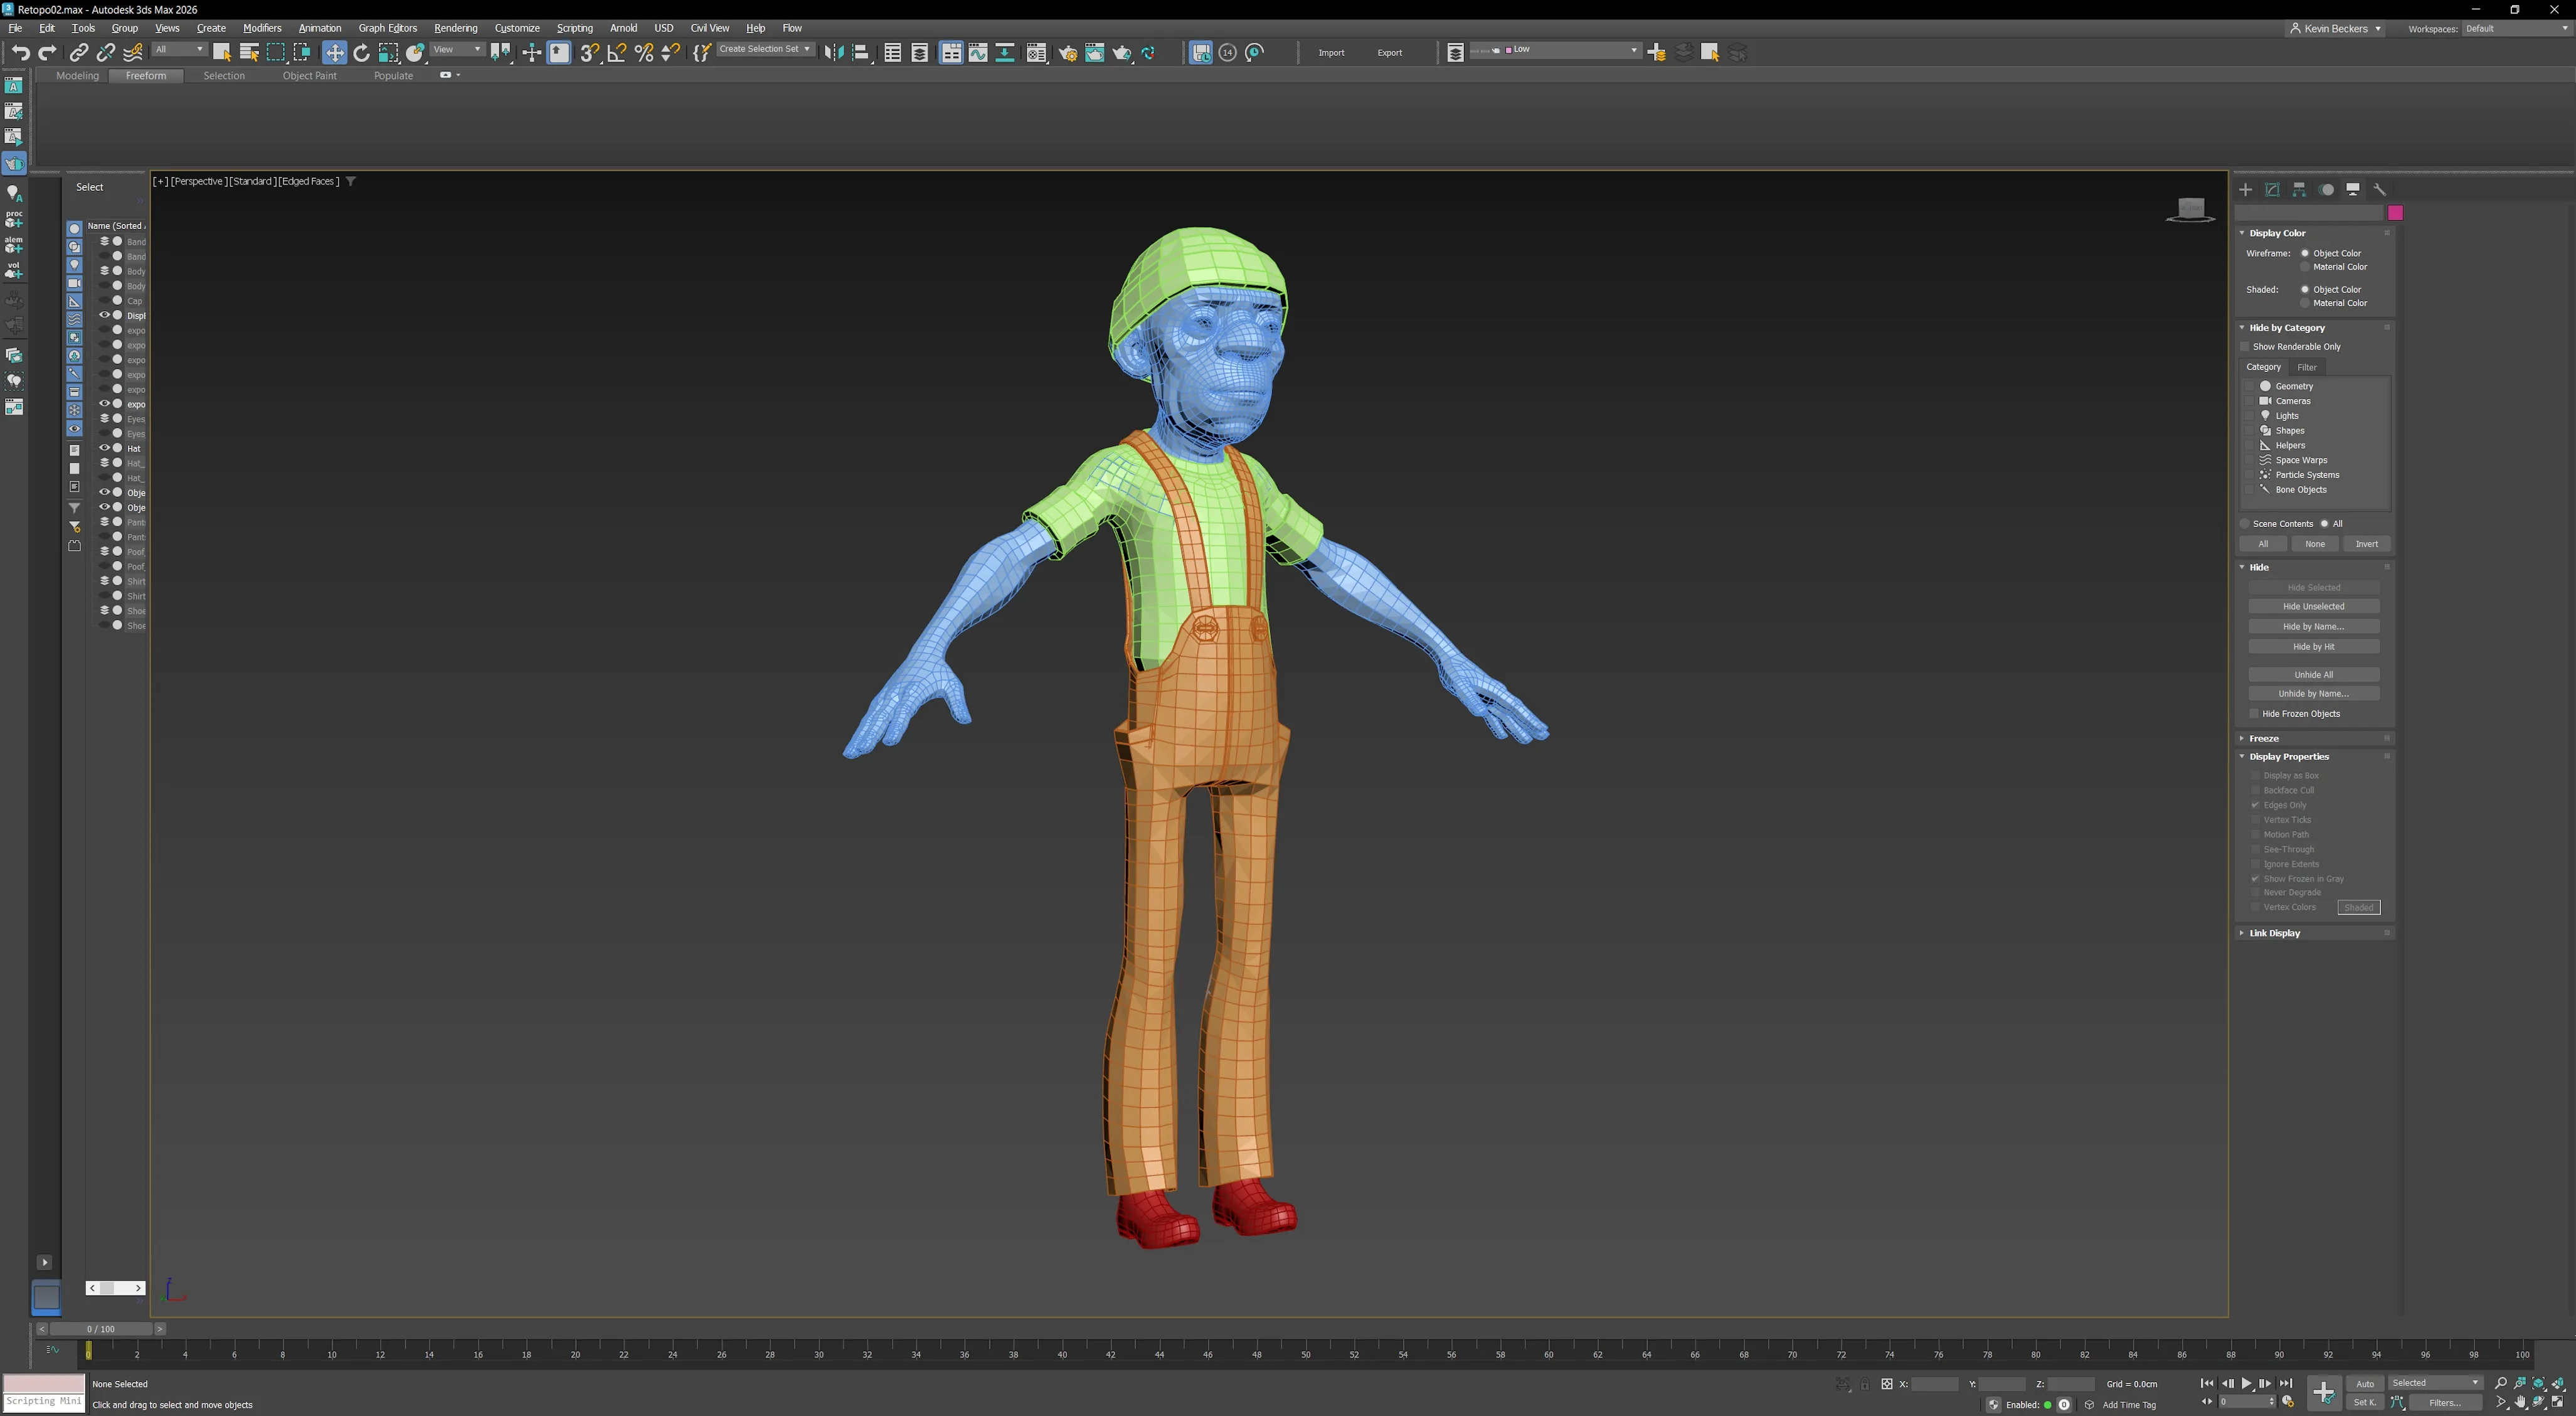Image resolution: width=2576 pixels, height=1416 pixels.
Task: Click the Invert category button
Action: click(x=2366, y=544)
